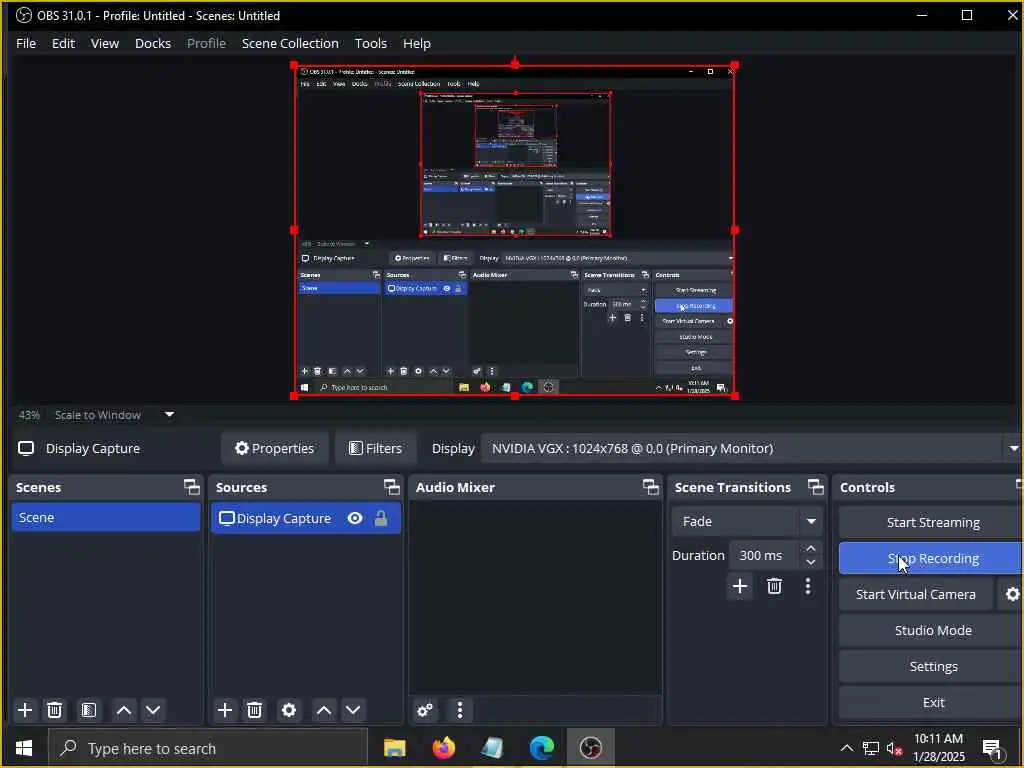1024x768 pixels.
Task: Move scene up with arrow icon
Action: [124, 710]
